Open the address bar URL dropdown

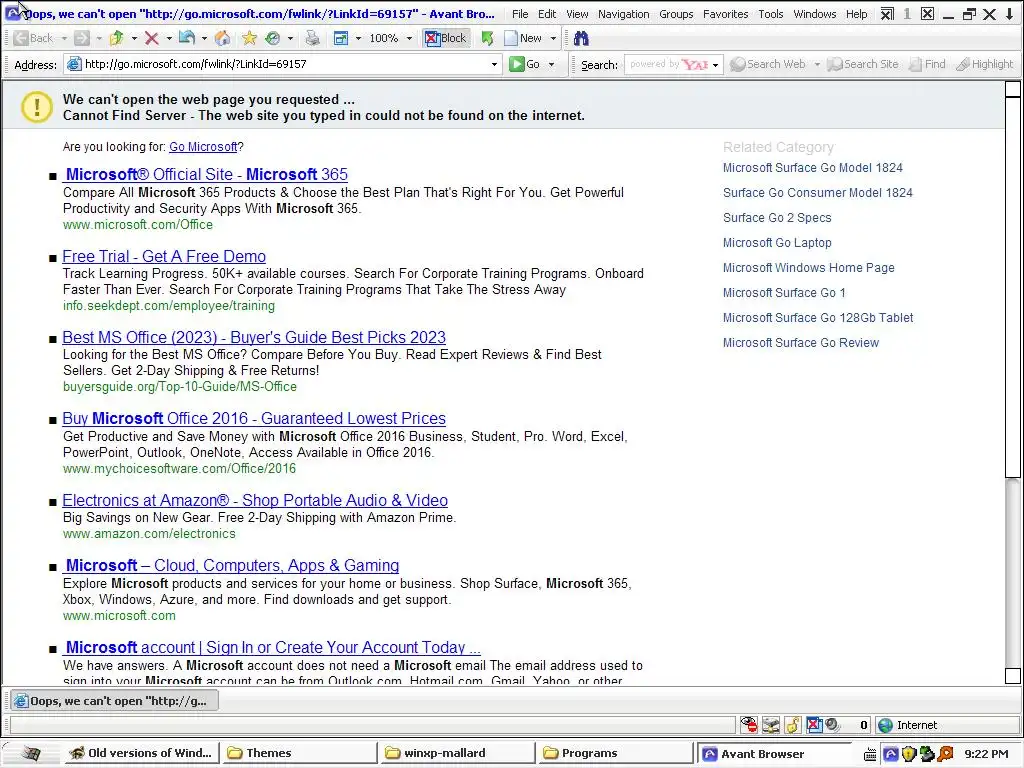[494, 64]
